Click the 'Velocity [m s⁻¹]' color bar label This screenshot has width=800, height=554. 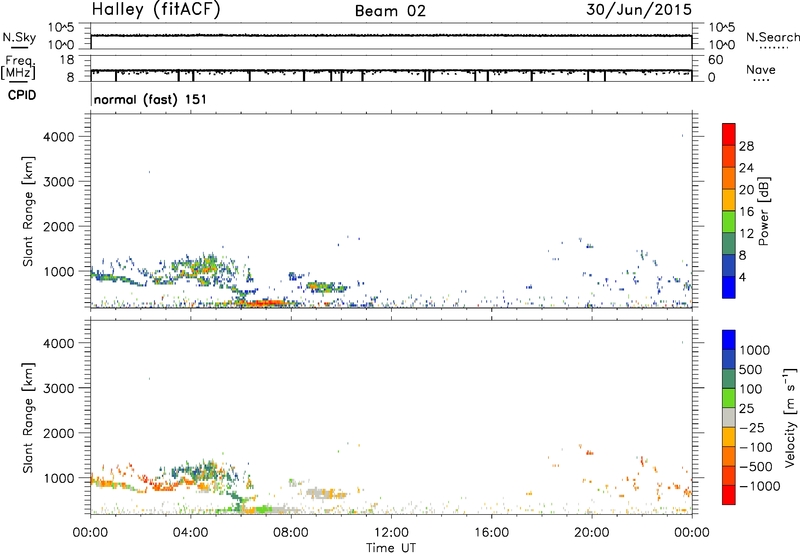pyautogui.click(x=790, y=417)
